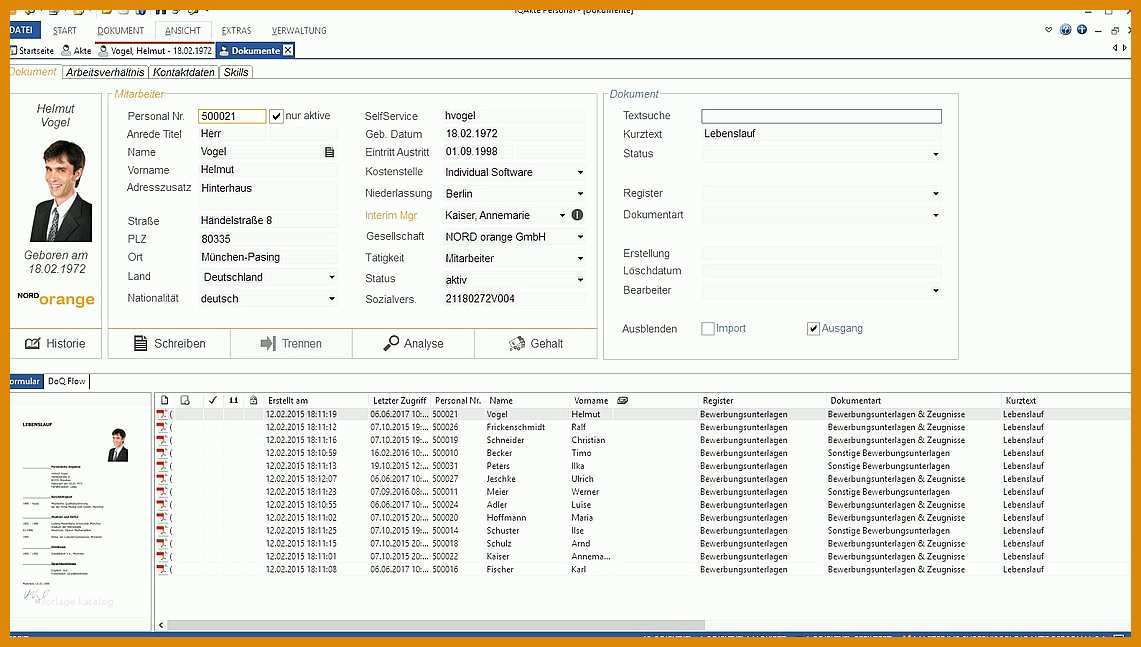Click the horizontal scrollbar of the document list
This screenshot has width=1141, height=647.
[x=435, y=625]
